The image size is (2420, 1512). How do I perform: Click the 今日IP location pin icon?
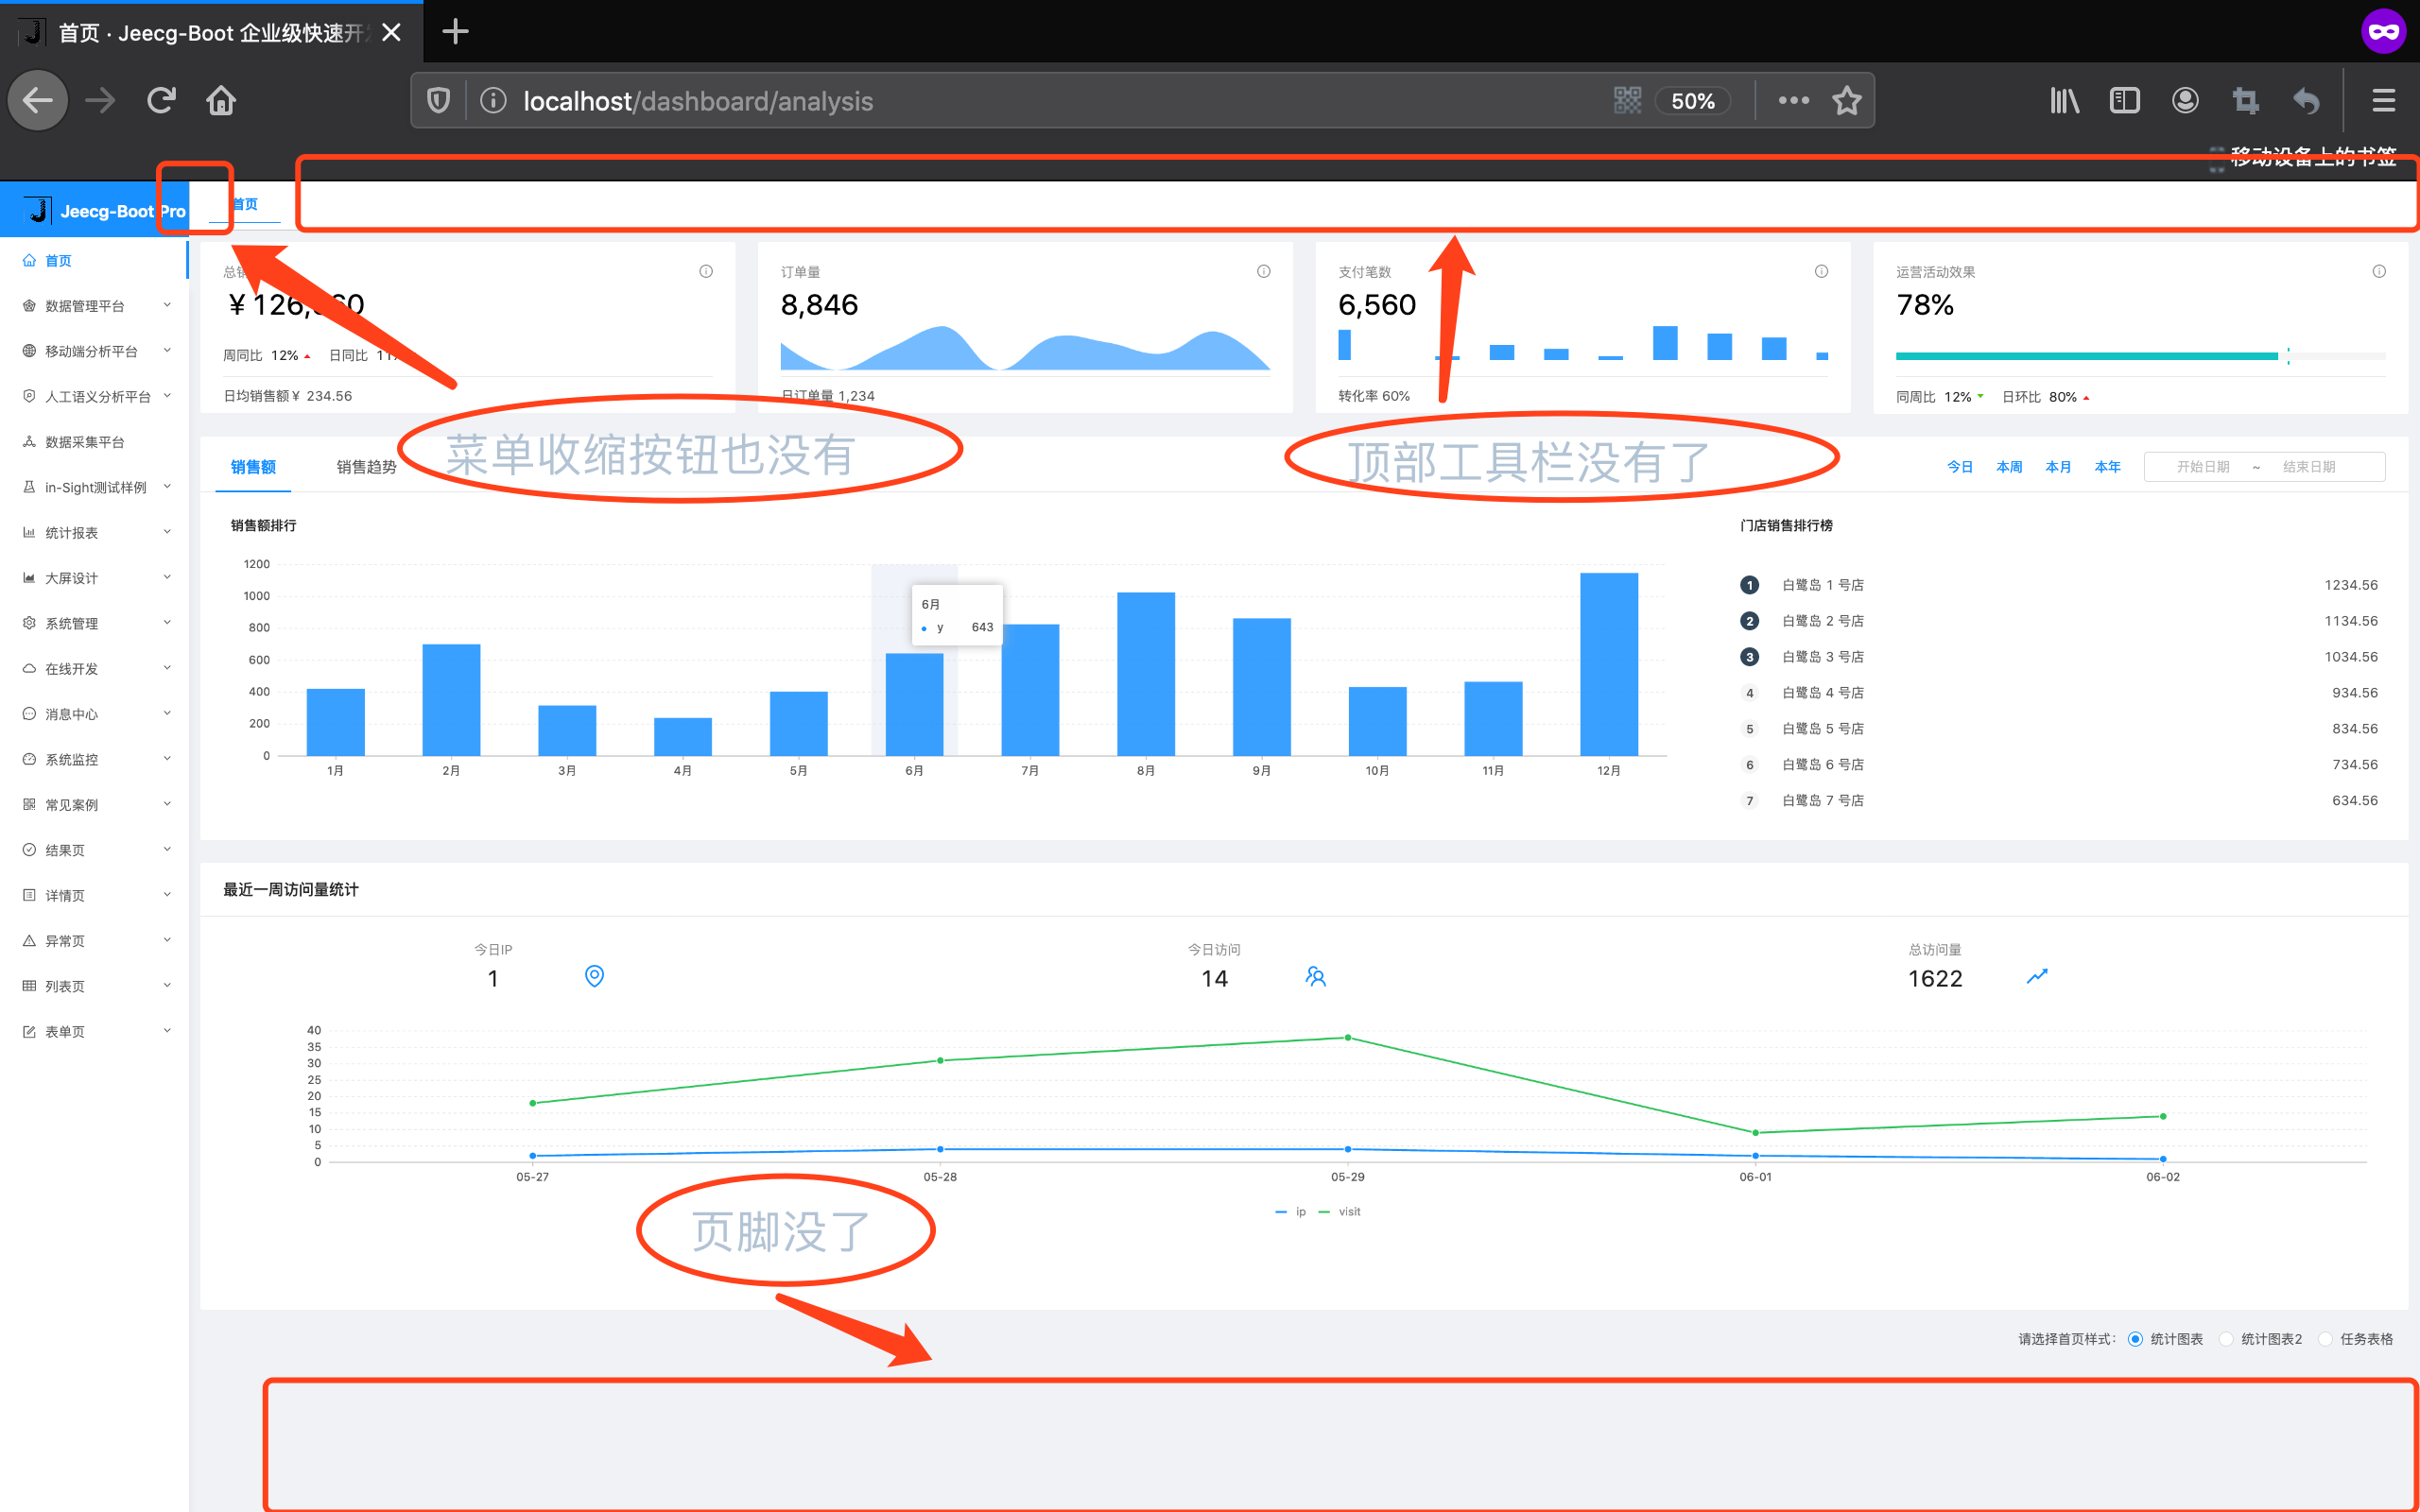click(594, 976)
